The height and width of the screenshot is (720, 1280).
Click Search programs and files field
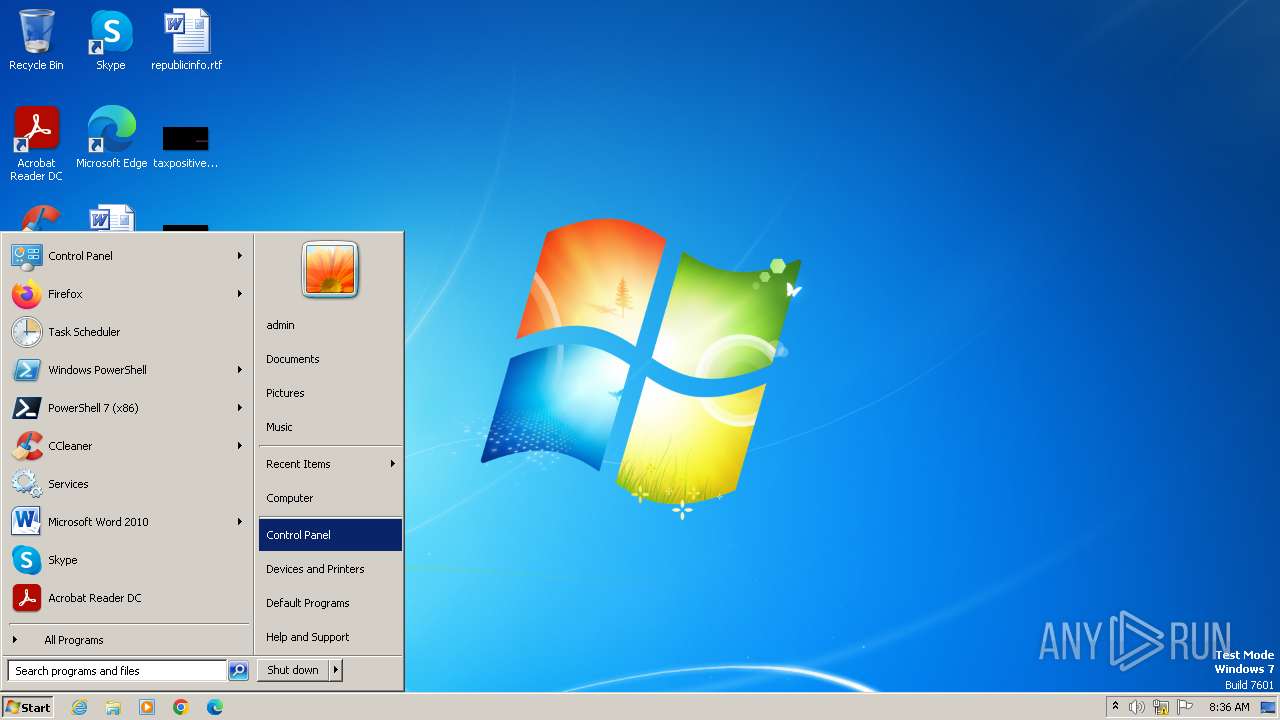coord(117,671)
